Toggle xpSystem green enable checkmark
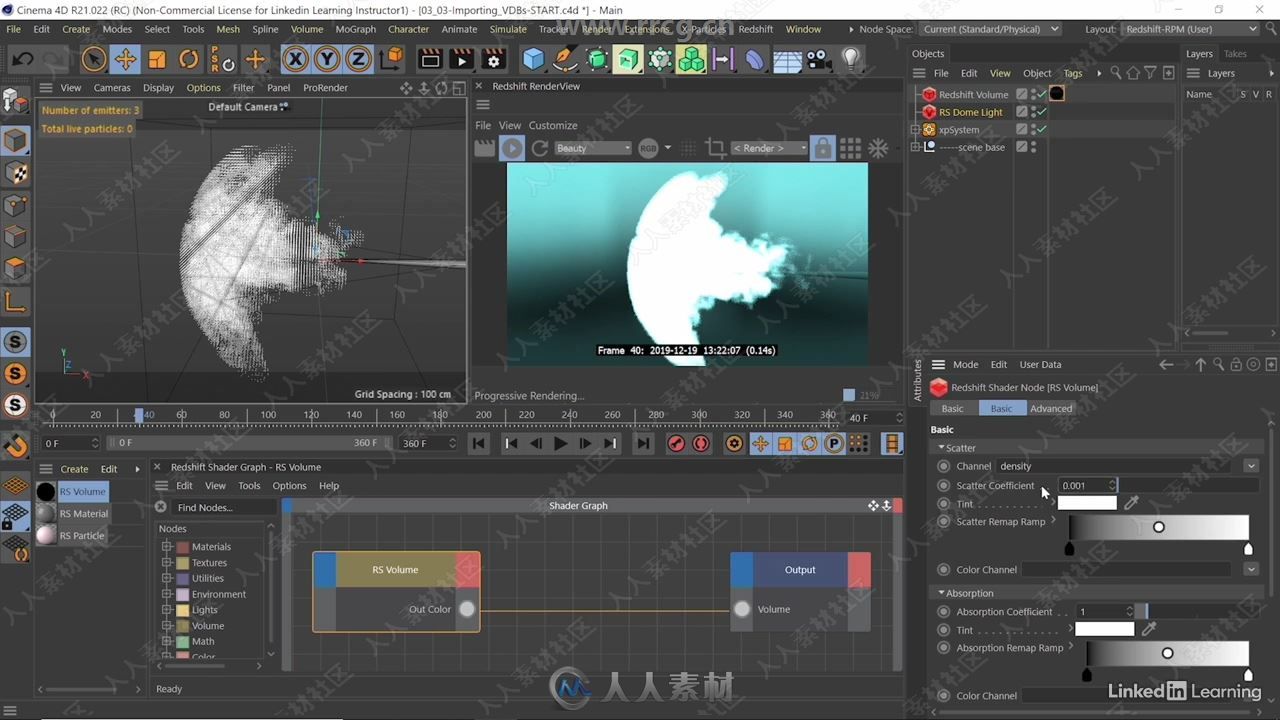This screenshot has width=1280, height=720. coord(1041,129)
